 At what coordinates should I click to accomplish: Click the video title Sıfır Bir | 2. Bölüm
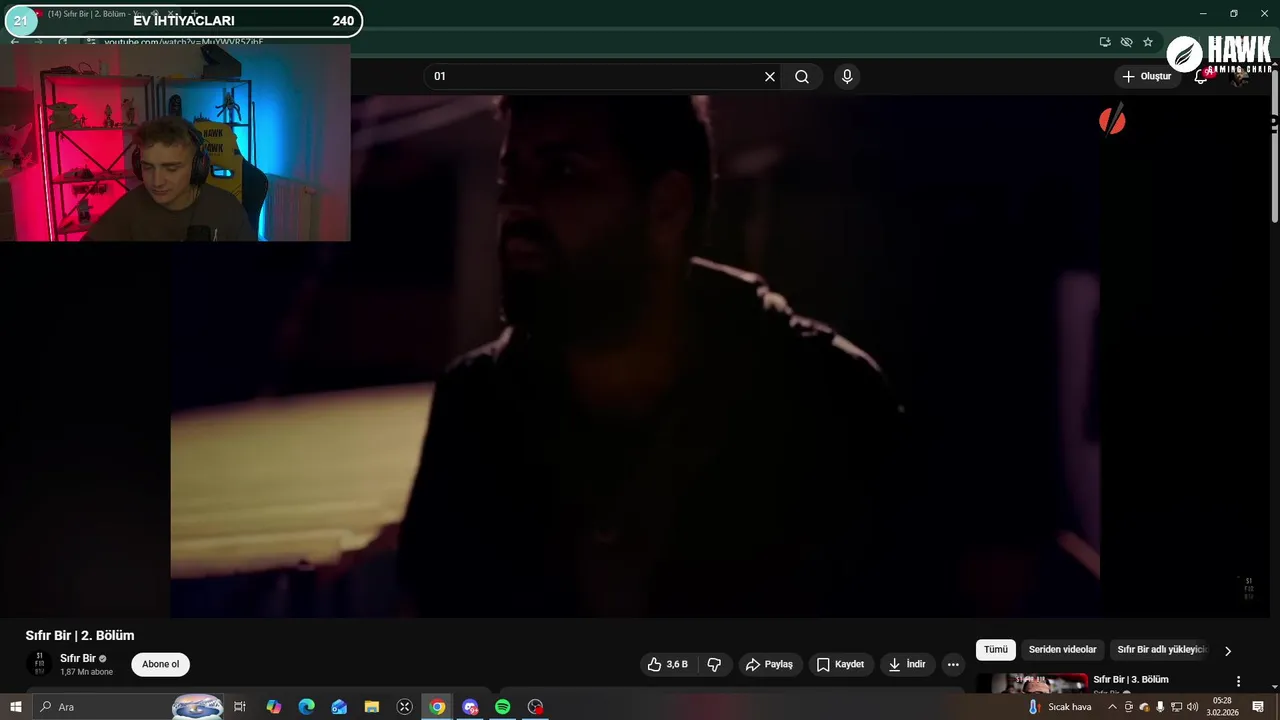(80, 636)
